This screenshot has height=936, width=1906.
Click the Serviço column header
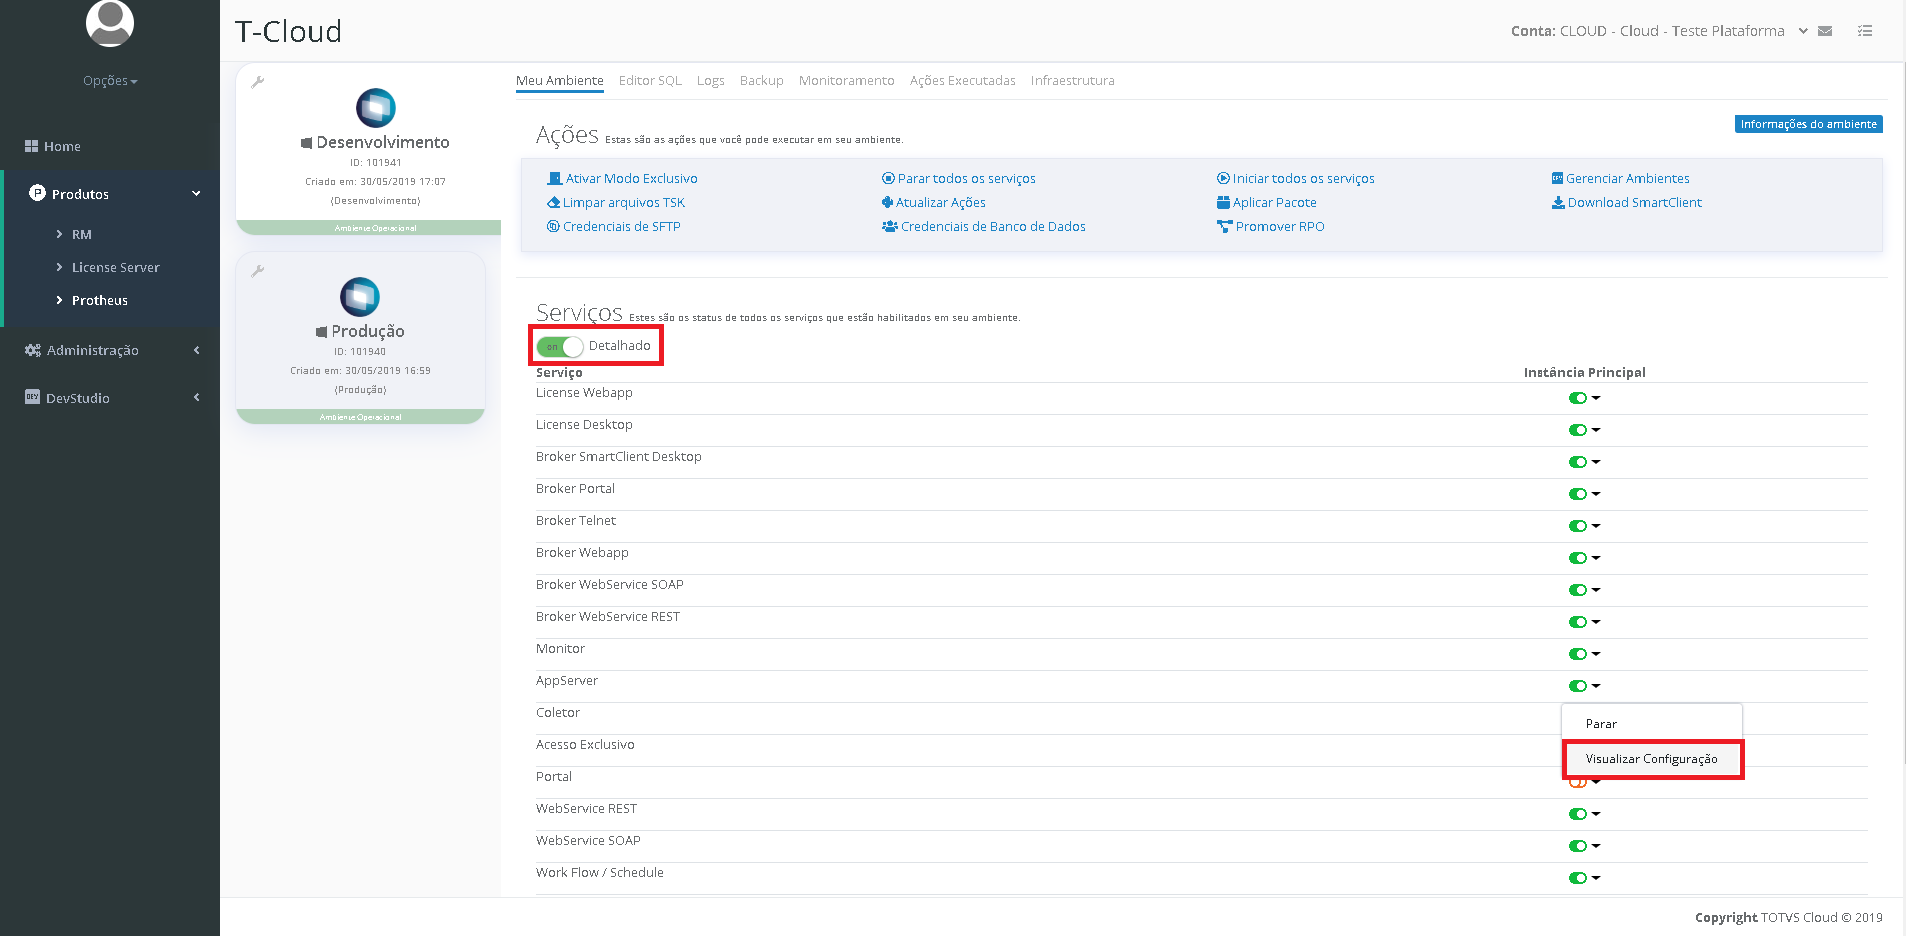[x=559, y=373]
